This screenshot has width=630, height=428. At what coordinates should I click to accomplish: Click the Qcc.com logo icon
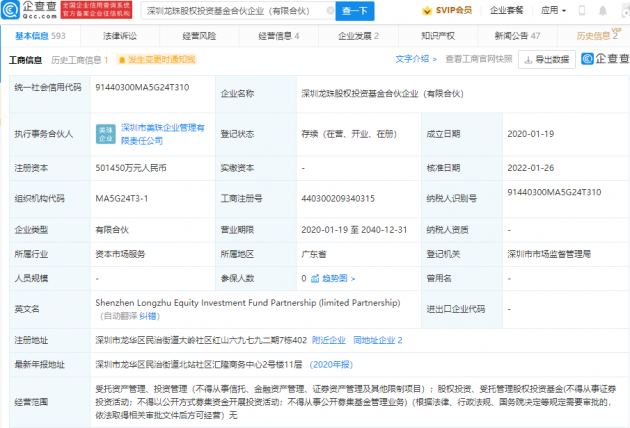(x=10, y=10)
